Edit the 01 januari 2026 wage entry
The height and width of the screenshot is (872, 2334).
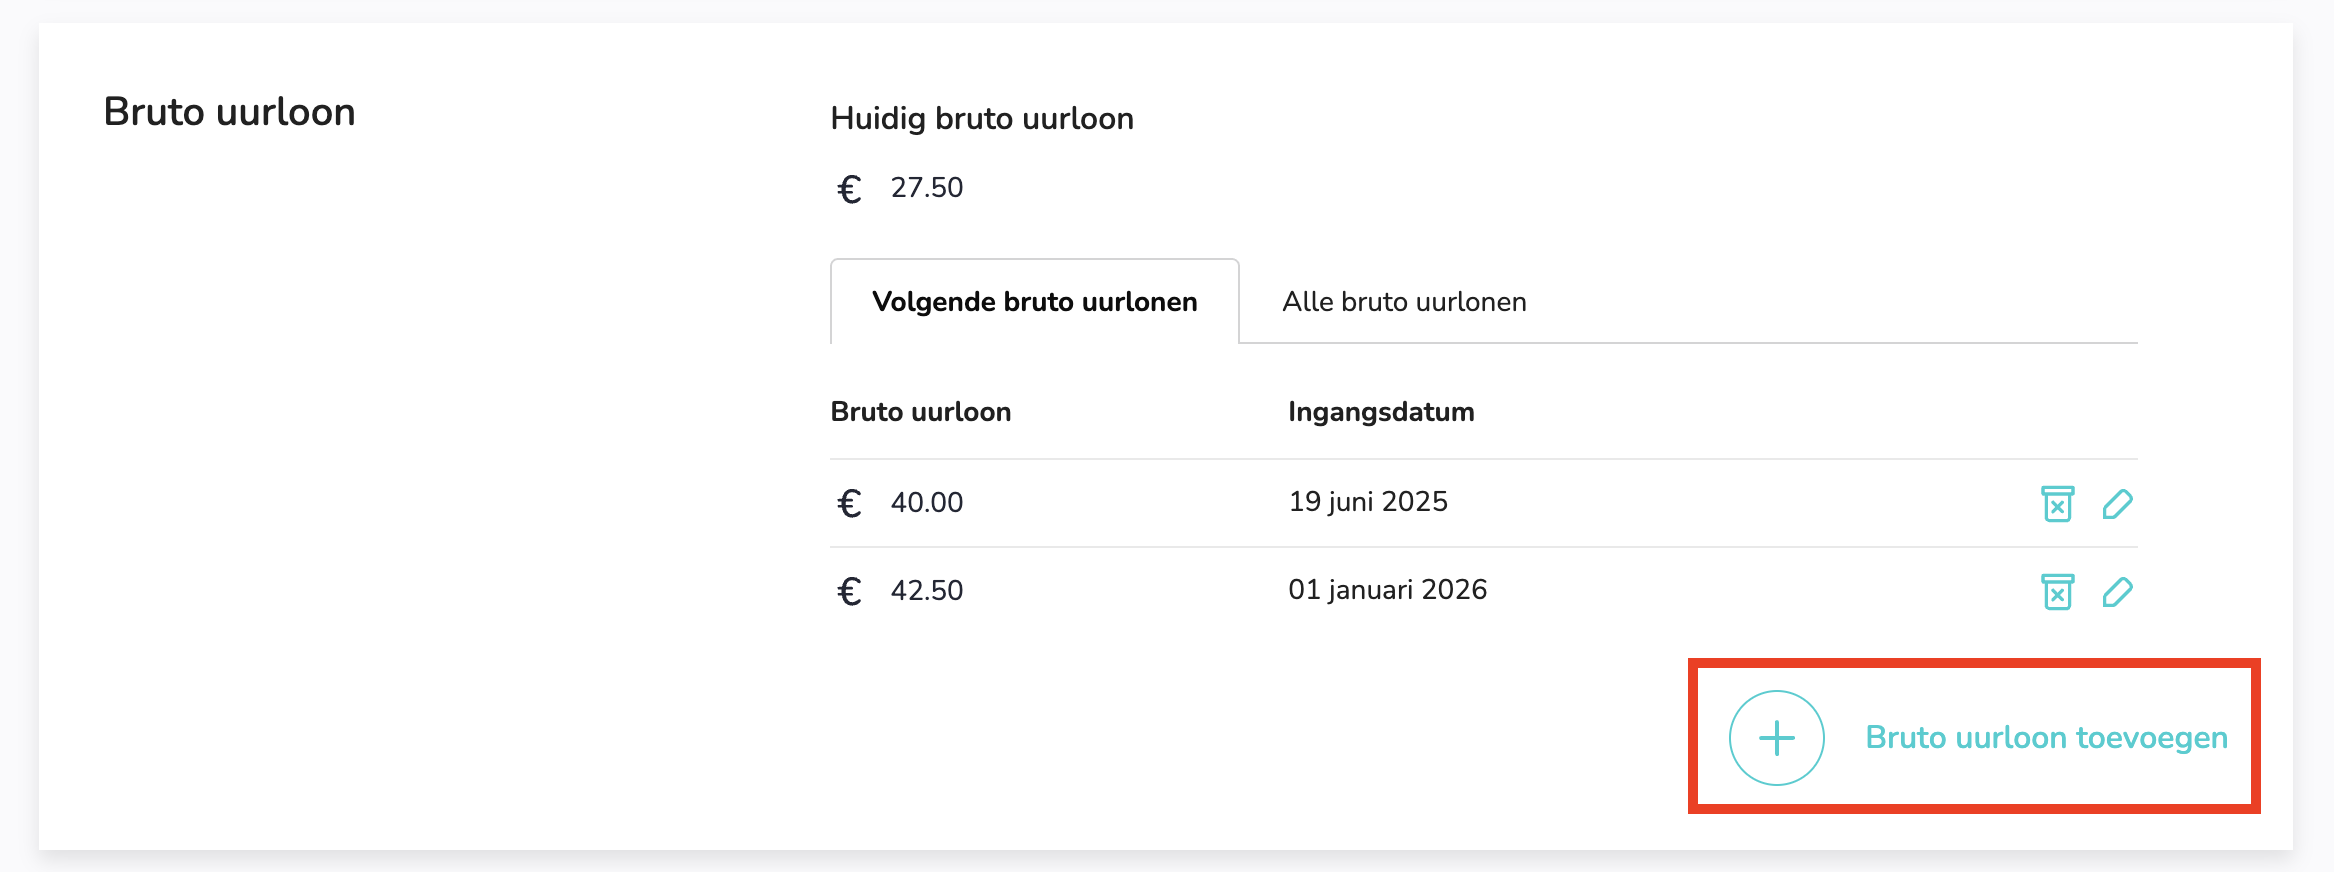point(2117,592)
